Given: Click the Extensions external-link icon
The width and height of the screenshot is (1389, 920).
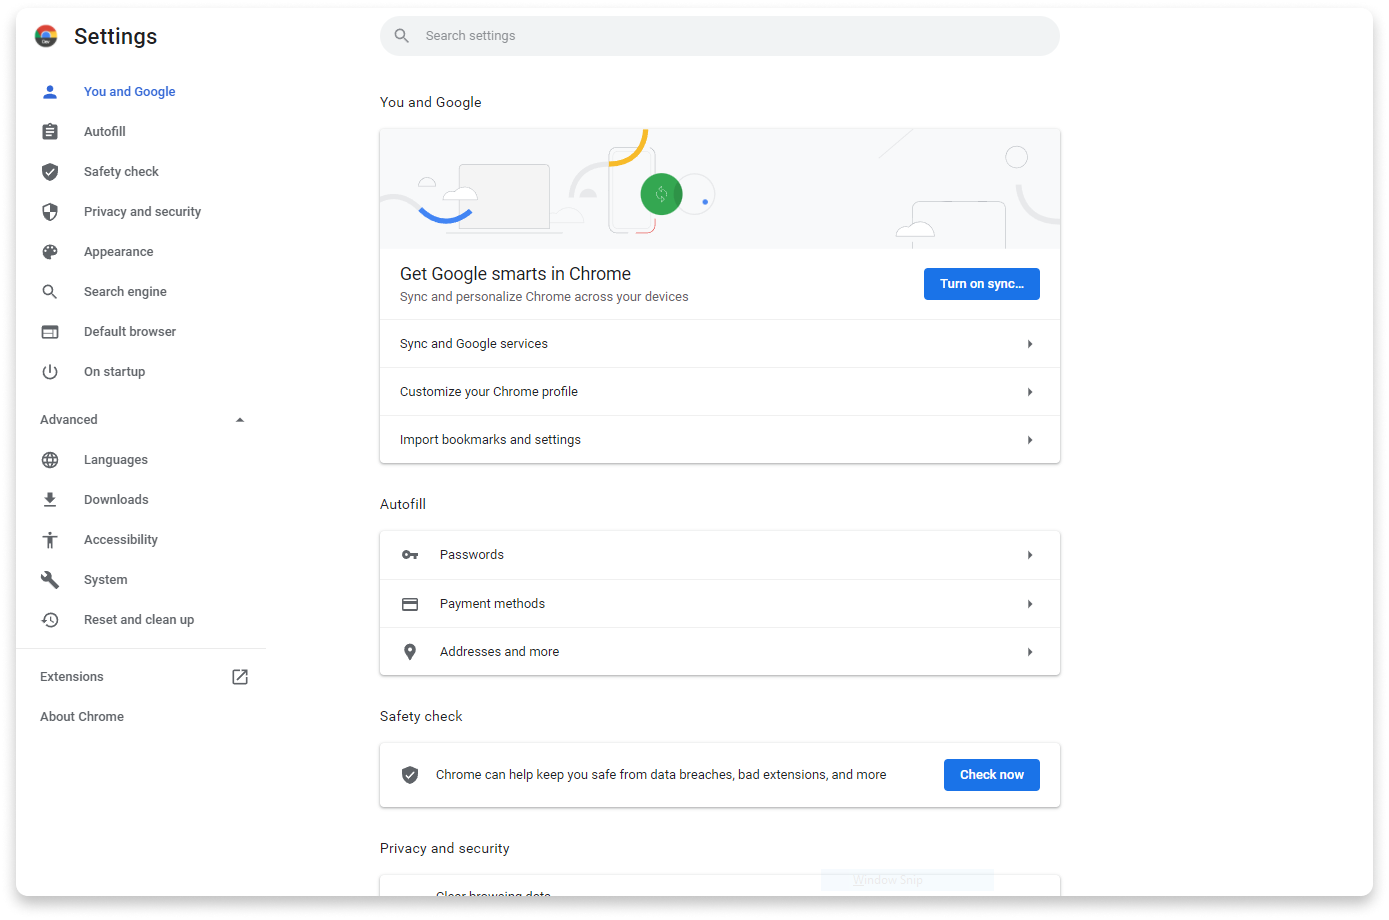Looking at the screenshot, I should 240,677.
